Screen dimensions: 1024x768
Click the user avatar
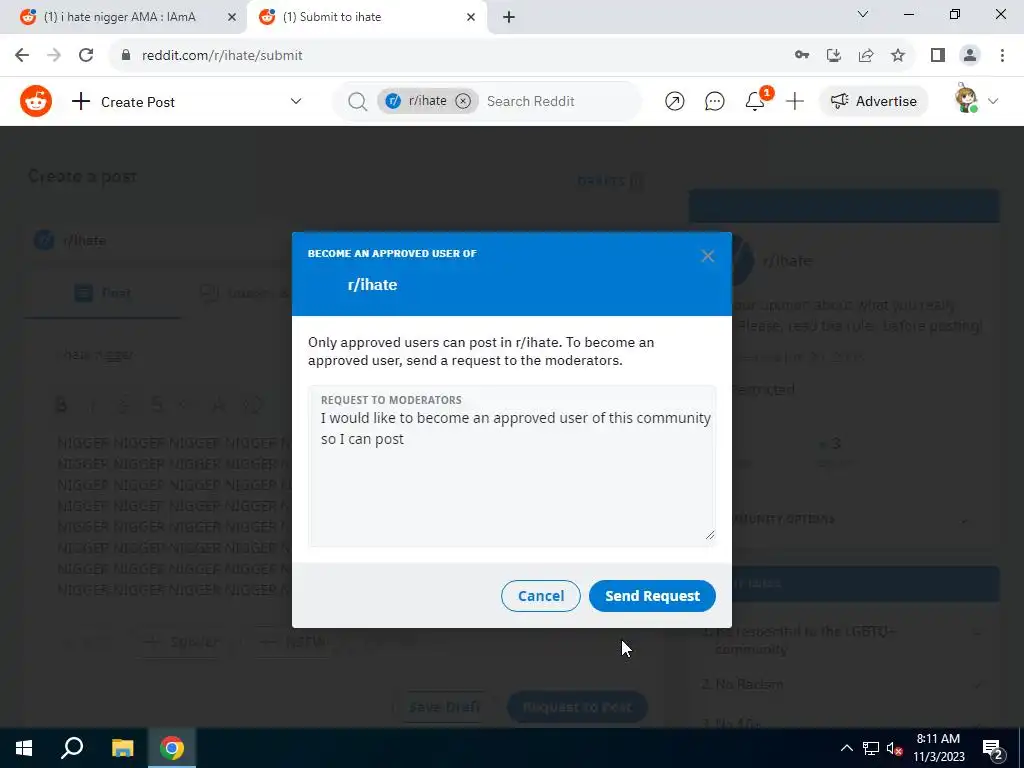[x=966, y=100]
